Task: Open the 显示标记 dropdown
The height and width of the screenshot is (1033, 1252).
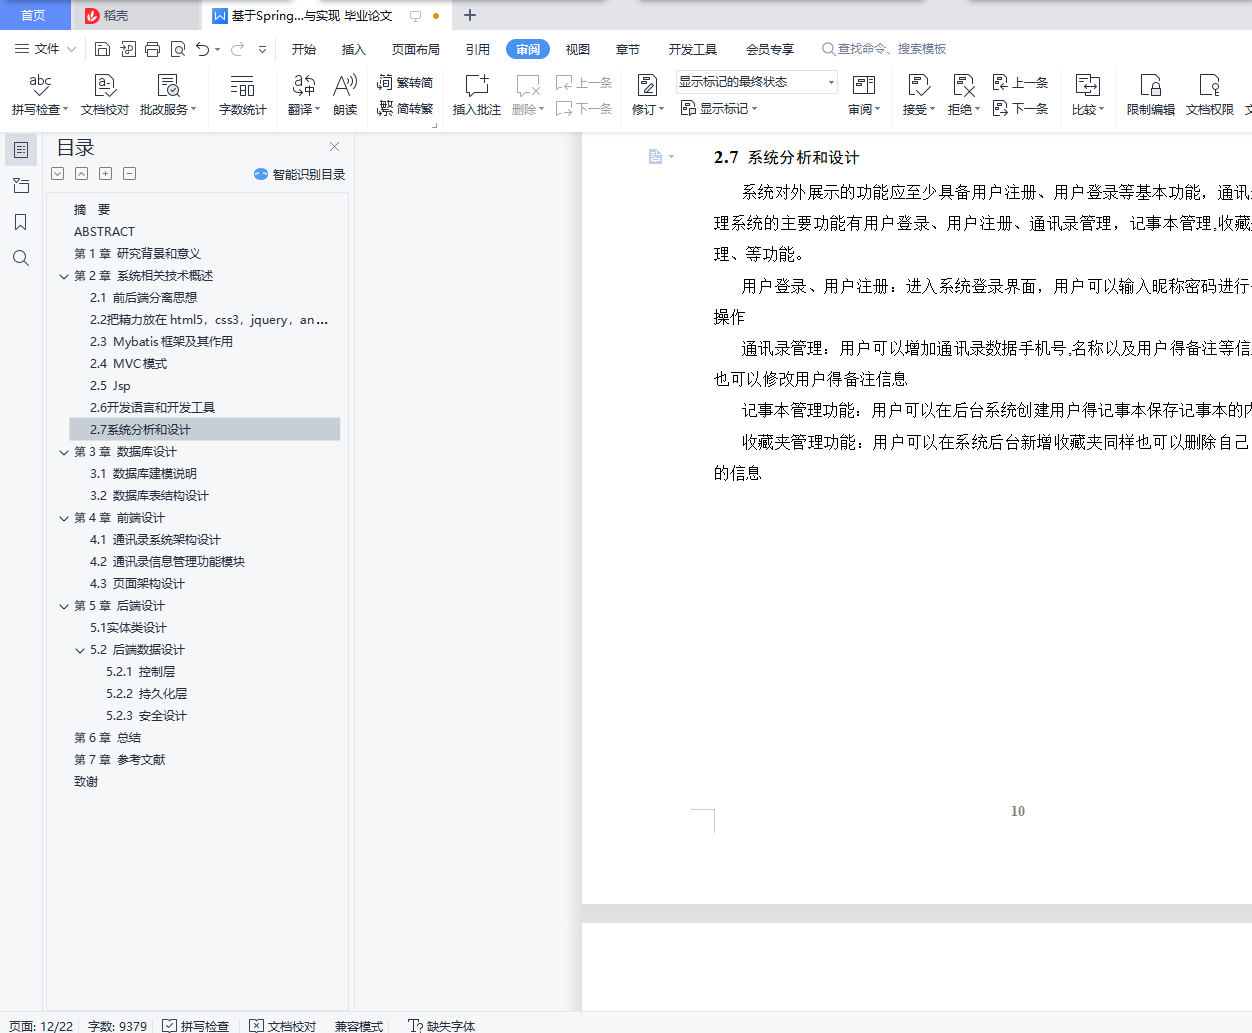Action: (x=719, y=108)
